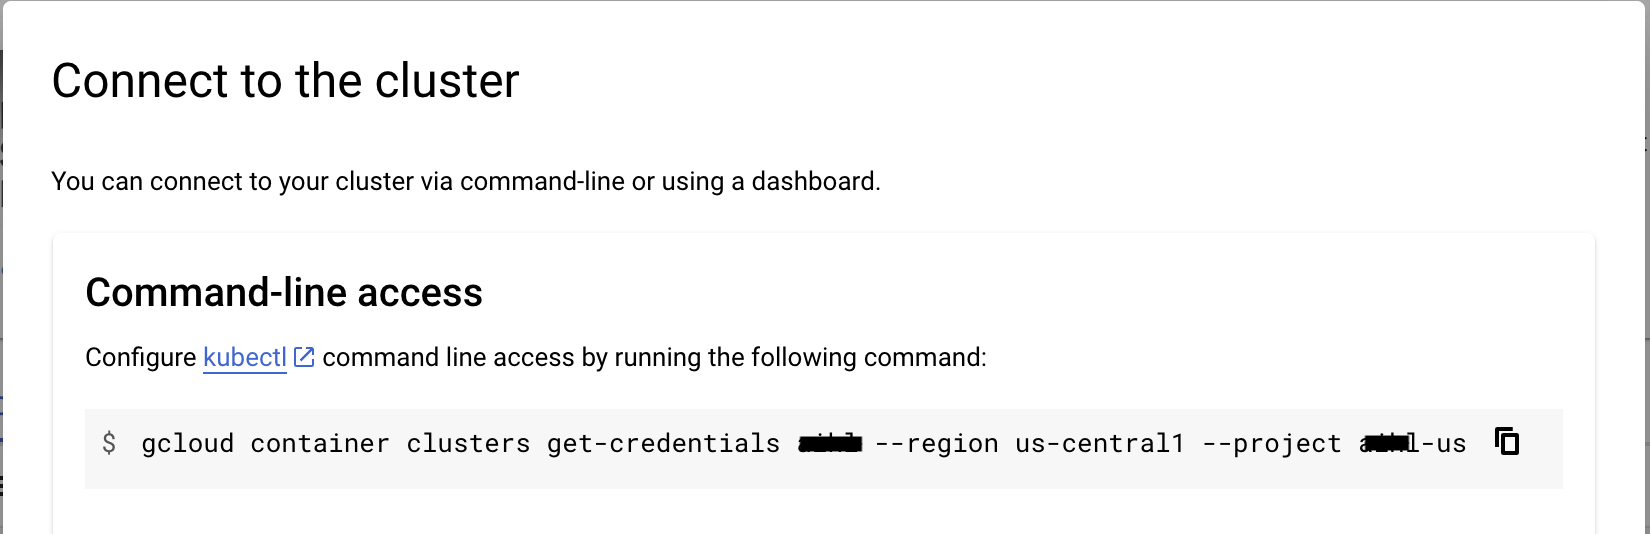Open the kubectl documentation link
Screen dimensions: 1650x534
[x=245, y=357]
